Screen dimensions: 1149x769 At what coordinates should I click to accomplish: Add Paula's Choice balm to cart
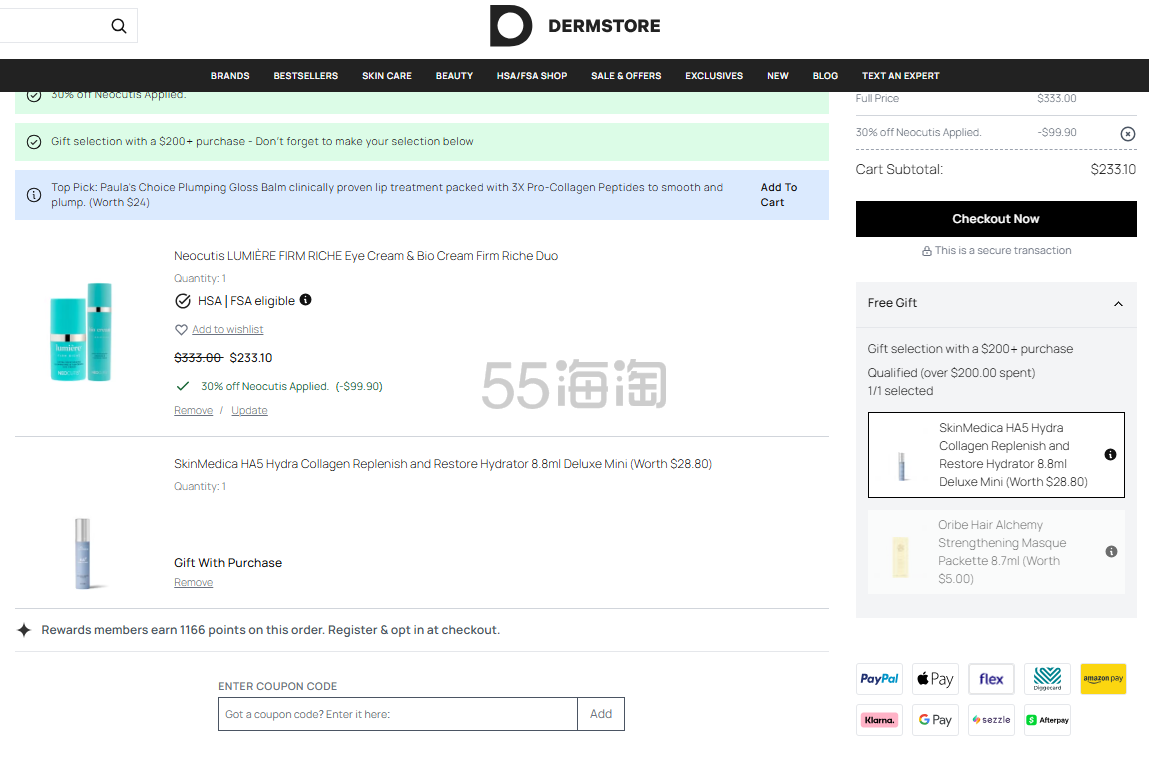click(x=778, y=195)
